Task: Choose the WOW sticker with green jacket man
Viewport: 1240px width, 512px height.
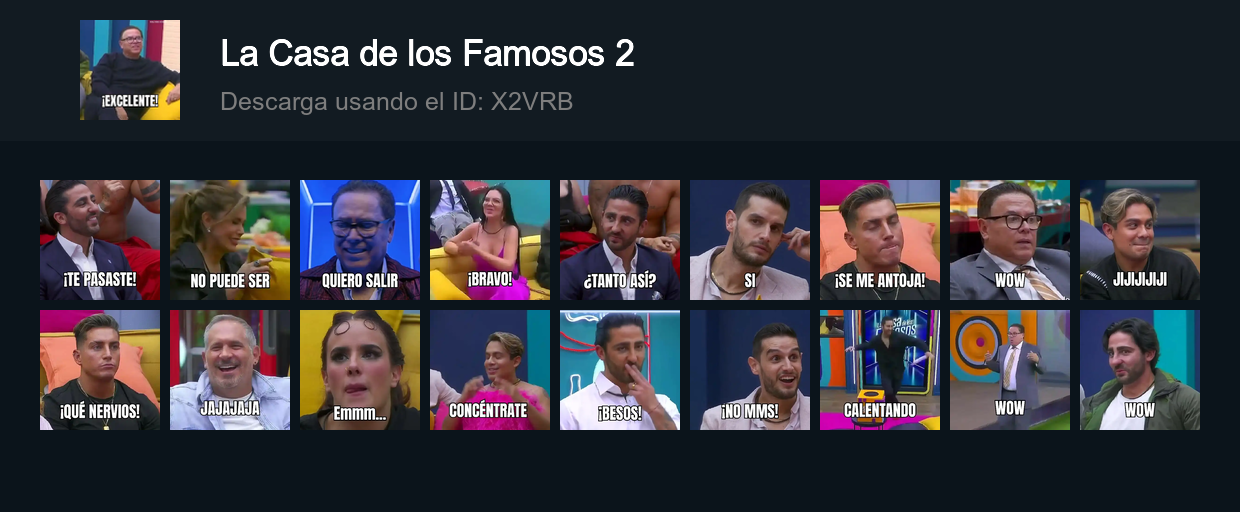Action: tap(1140, 370)
